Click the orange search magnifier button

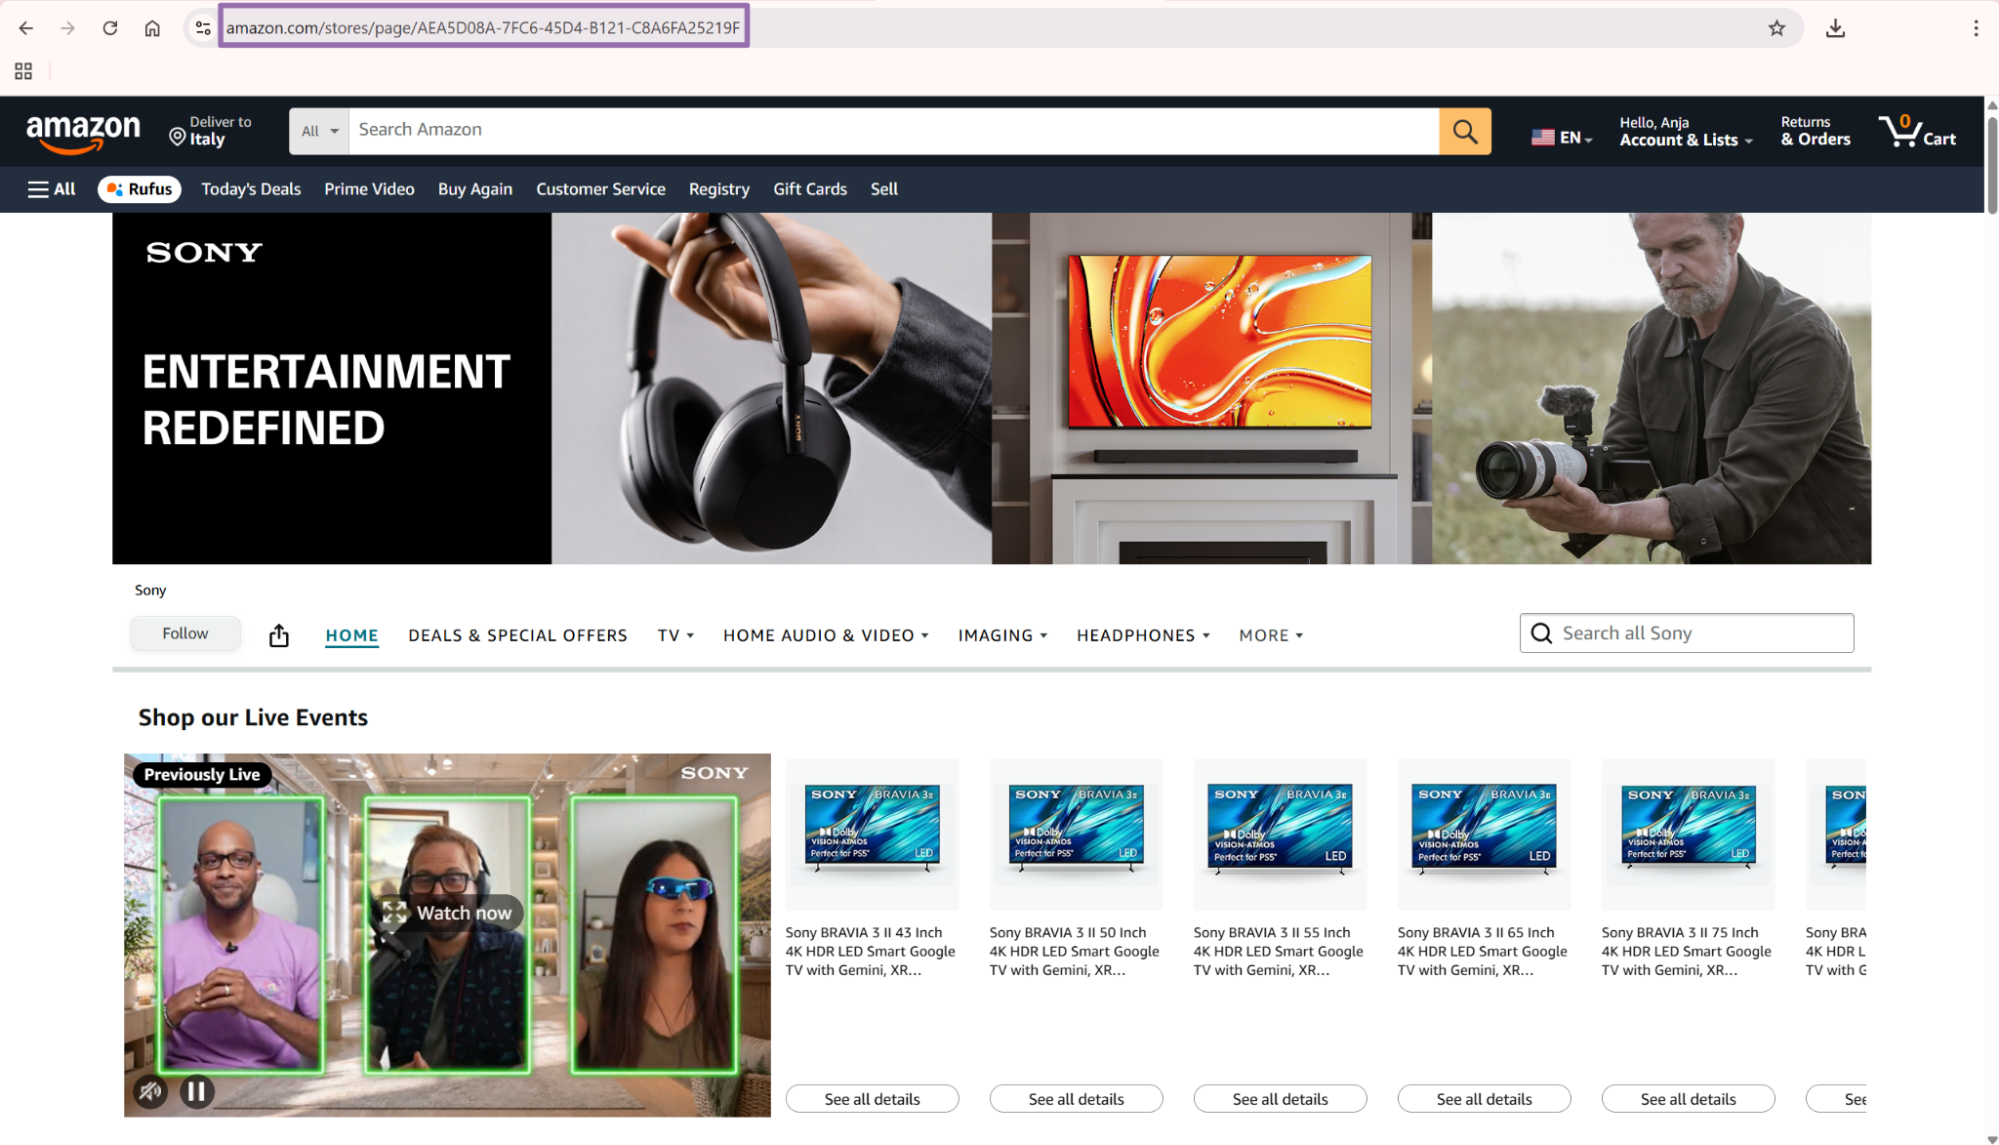(1465, 131)
